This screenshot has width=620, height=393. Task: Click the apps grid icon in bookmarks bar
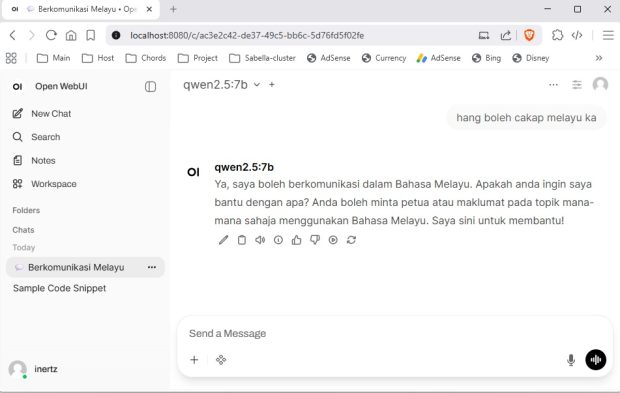(x=11, y=58)
